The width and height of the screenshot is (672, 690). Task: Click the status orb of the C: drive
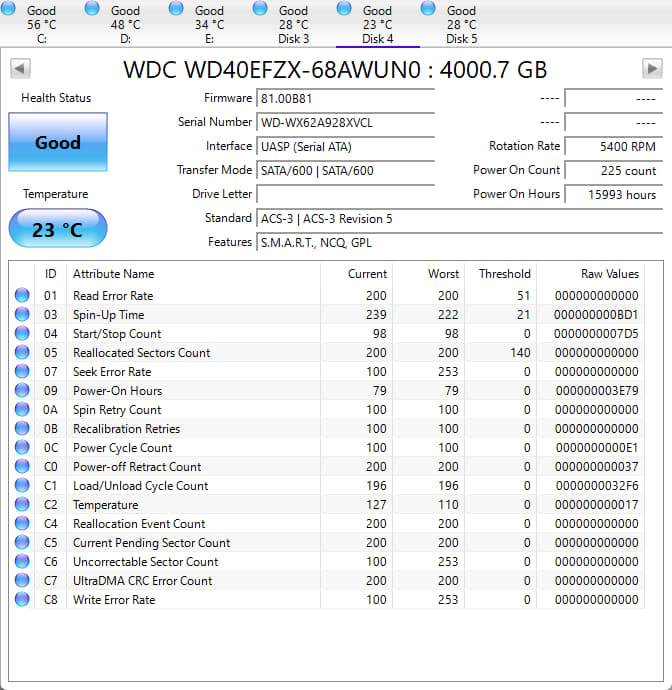tap(8, 7)
